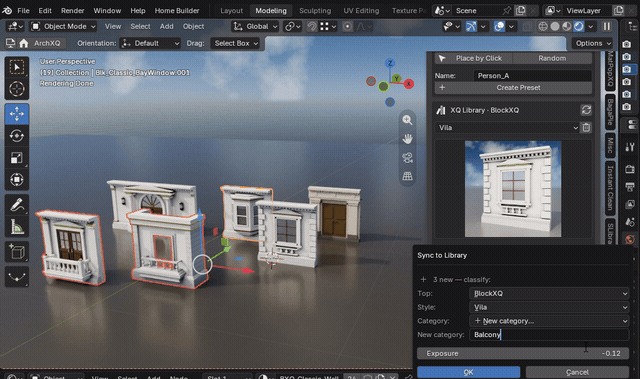The height and width of the screenshot is (379, 640).
Task: Open the Top BlockXQ dropdown
Action: point(549,293)
